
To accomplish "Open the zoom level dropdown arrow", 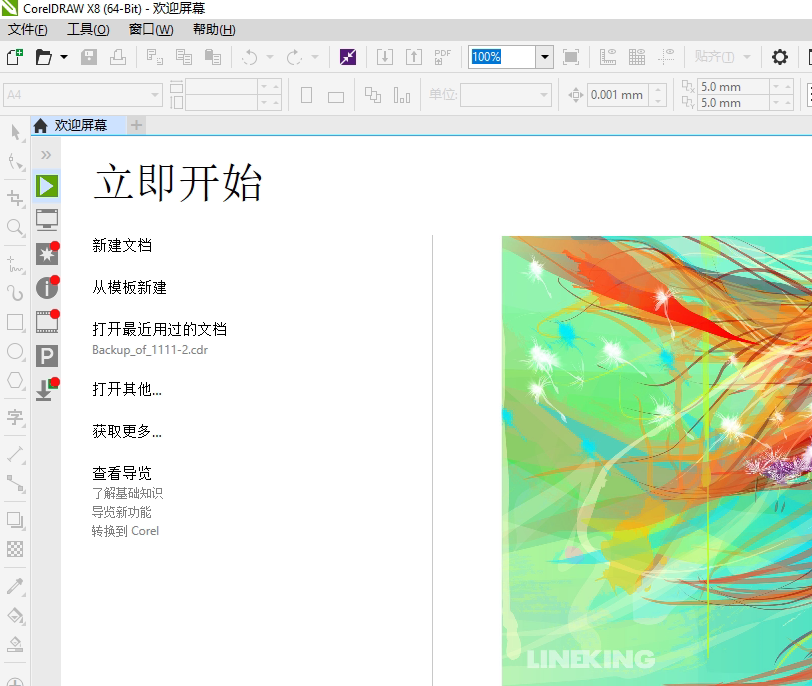I will [545, 57].
